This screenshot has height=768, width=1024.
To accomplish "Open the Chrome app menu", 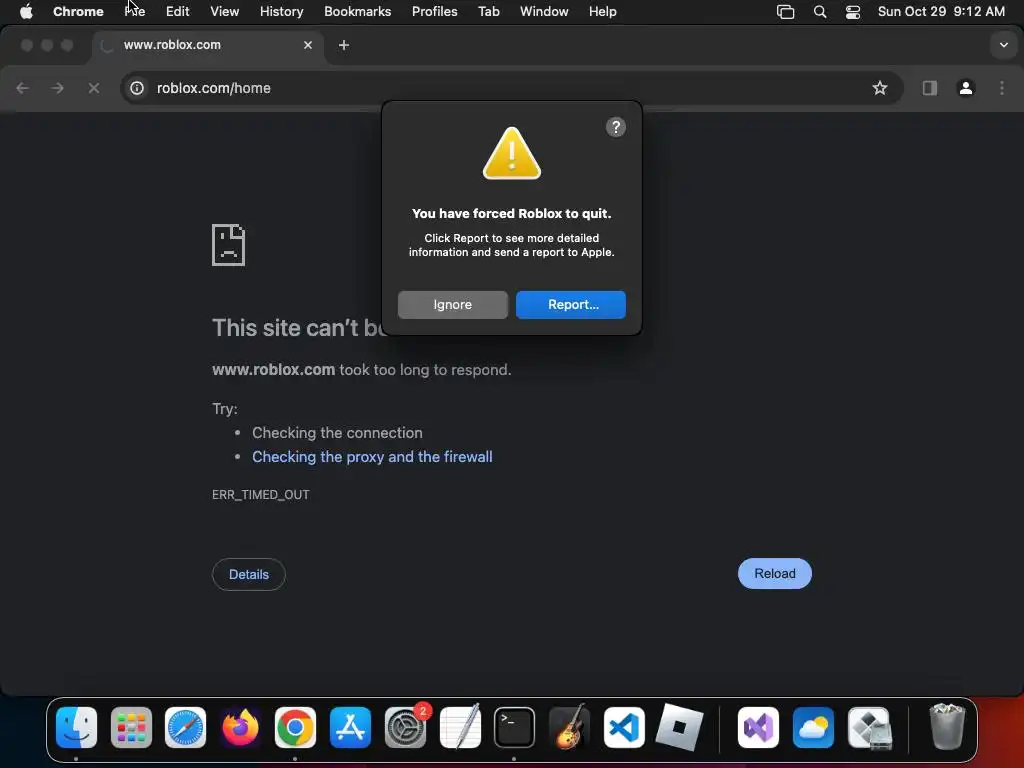I will (78, 12).
